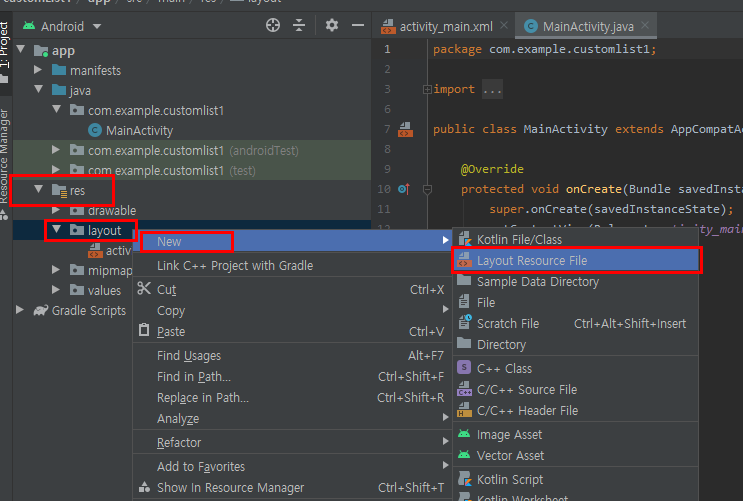Image resolution: width=743 pixels, height=501 pixels.
Task: Choose Show In Resource Manager
Action: tap(292, 487)
